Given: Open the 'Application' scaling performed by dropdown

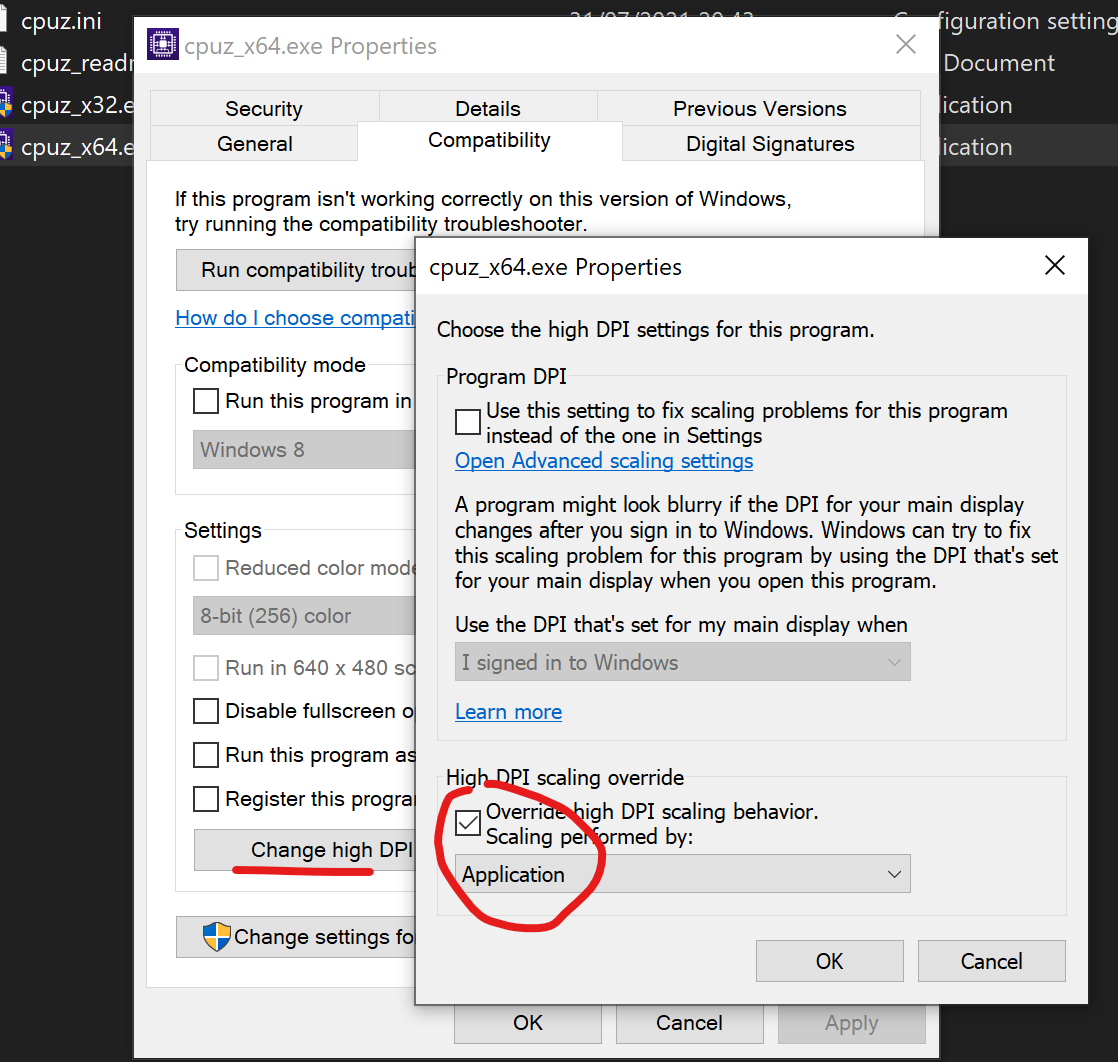Looking at the screenshot, I should coord(682,874).
